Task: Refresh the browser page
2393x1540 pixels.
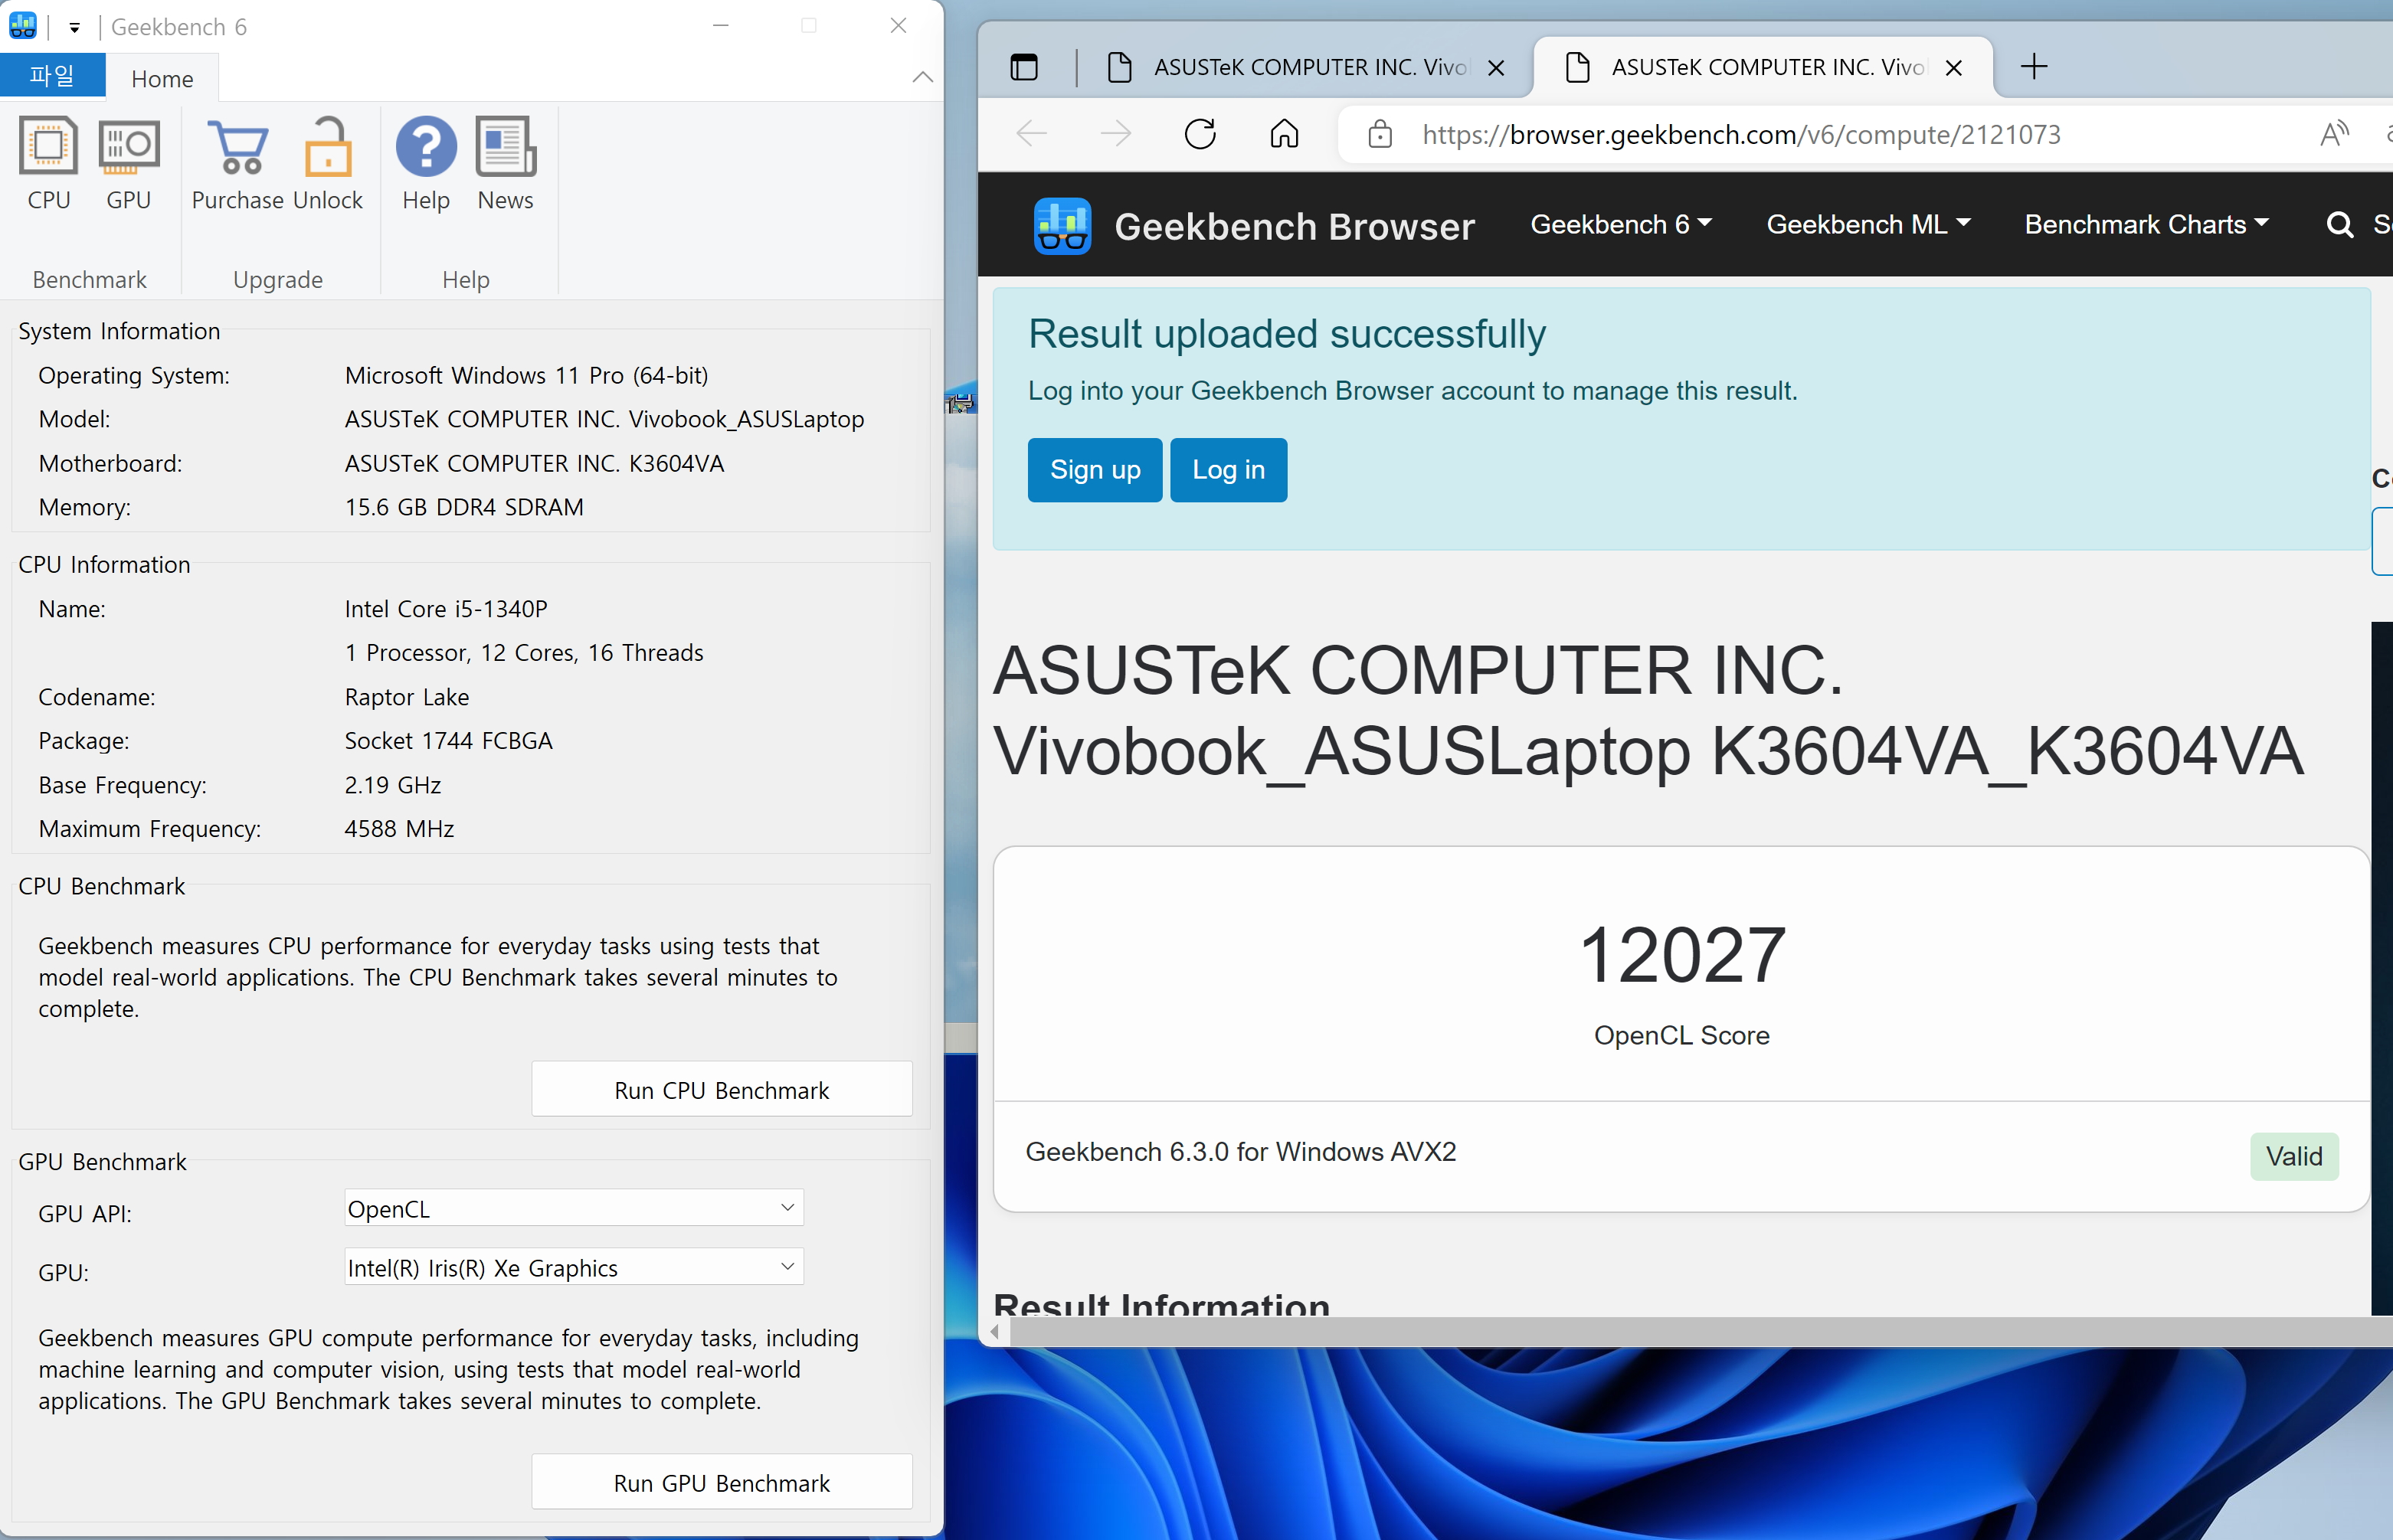Action: click(1200, 133)
